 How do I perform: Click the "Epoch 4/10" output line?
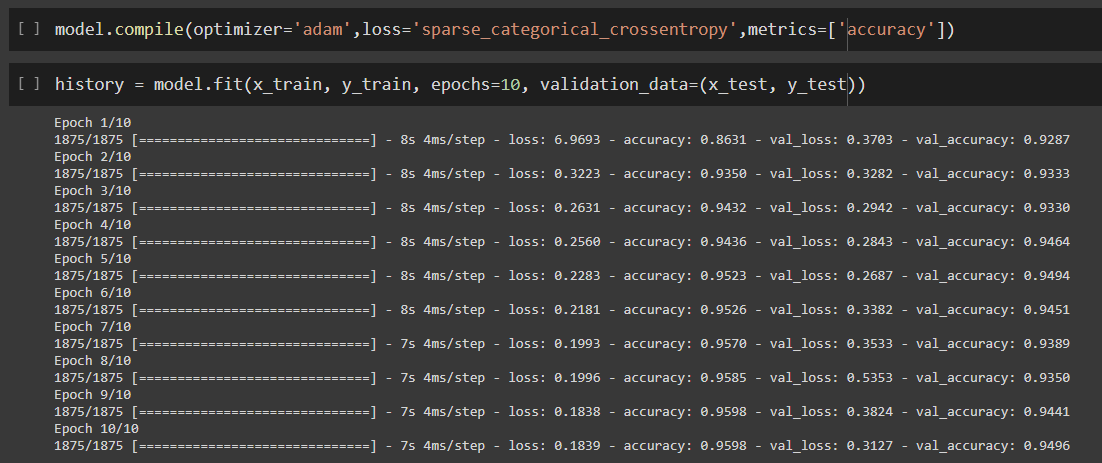[x=93, y=225]
